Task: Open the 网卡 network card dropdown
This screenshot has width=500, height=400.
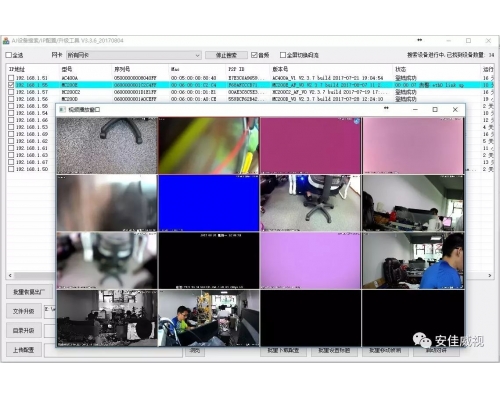Action: (x=134, y=55)
